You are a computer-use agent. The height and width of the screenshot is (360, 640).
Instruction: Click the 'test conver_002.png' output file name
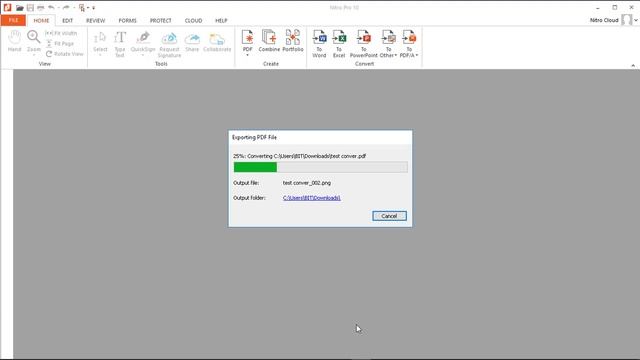coord(307,183)
